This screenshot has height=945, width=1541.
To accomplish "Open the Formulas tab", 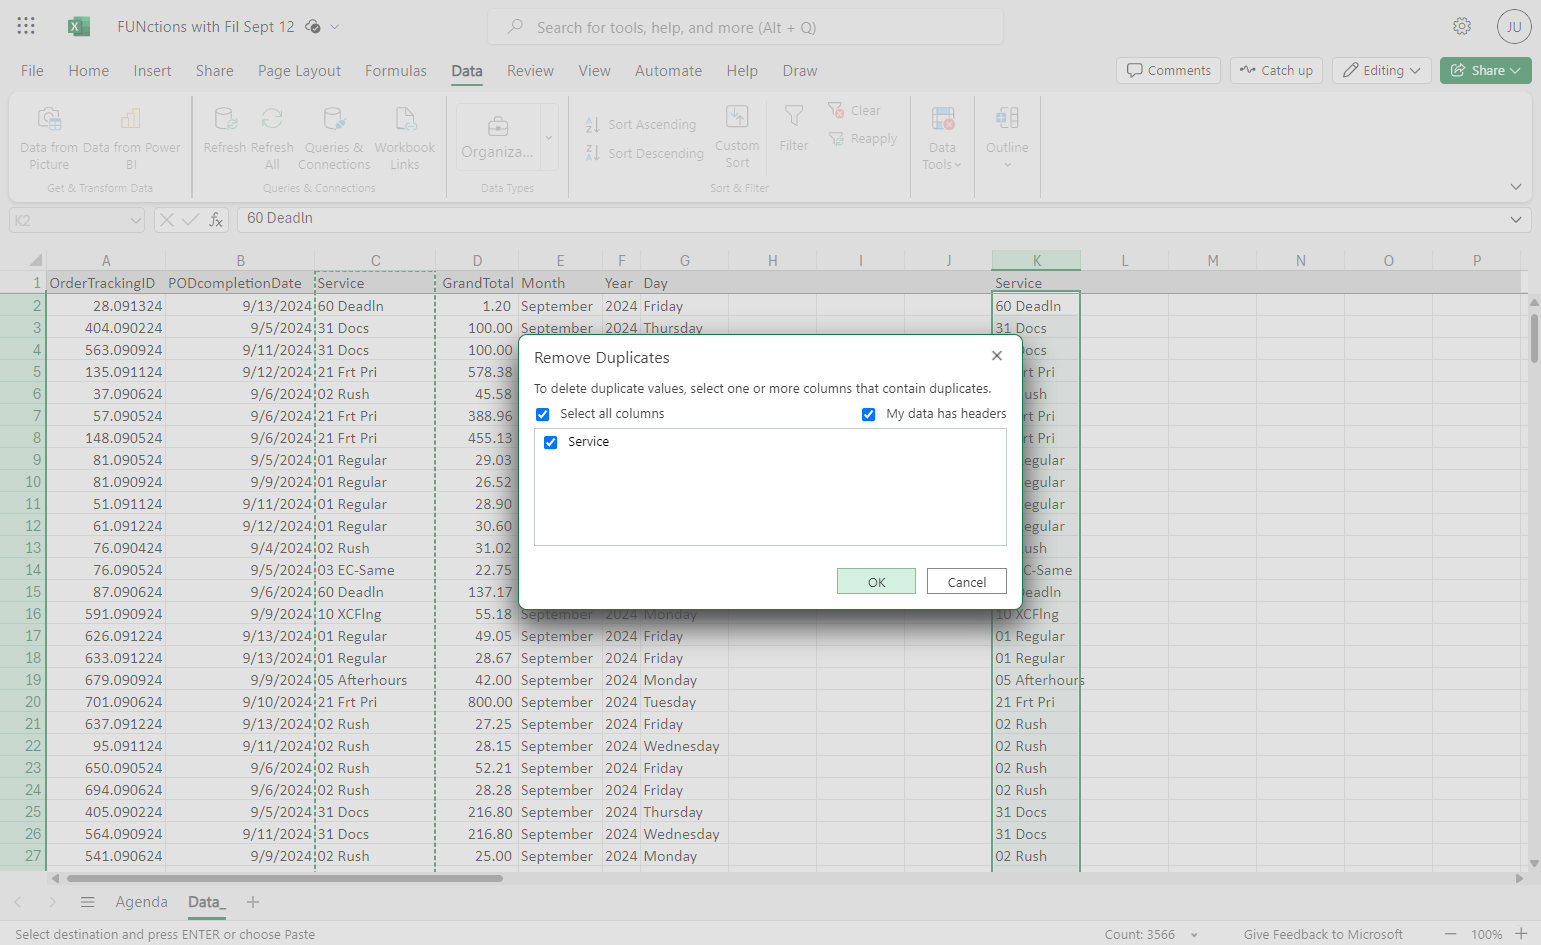I will point(396,71).
